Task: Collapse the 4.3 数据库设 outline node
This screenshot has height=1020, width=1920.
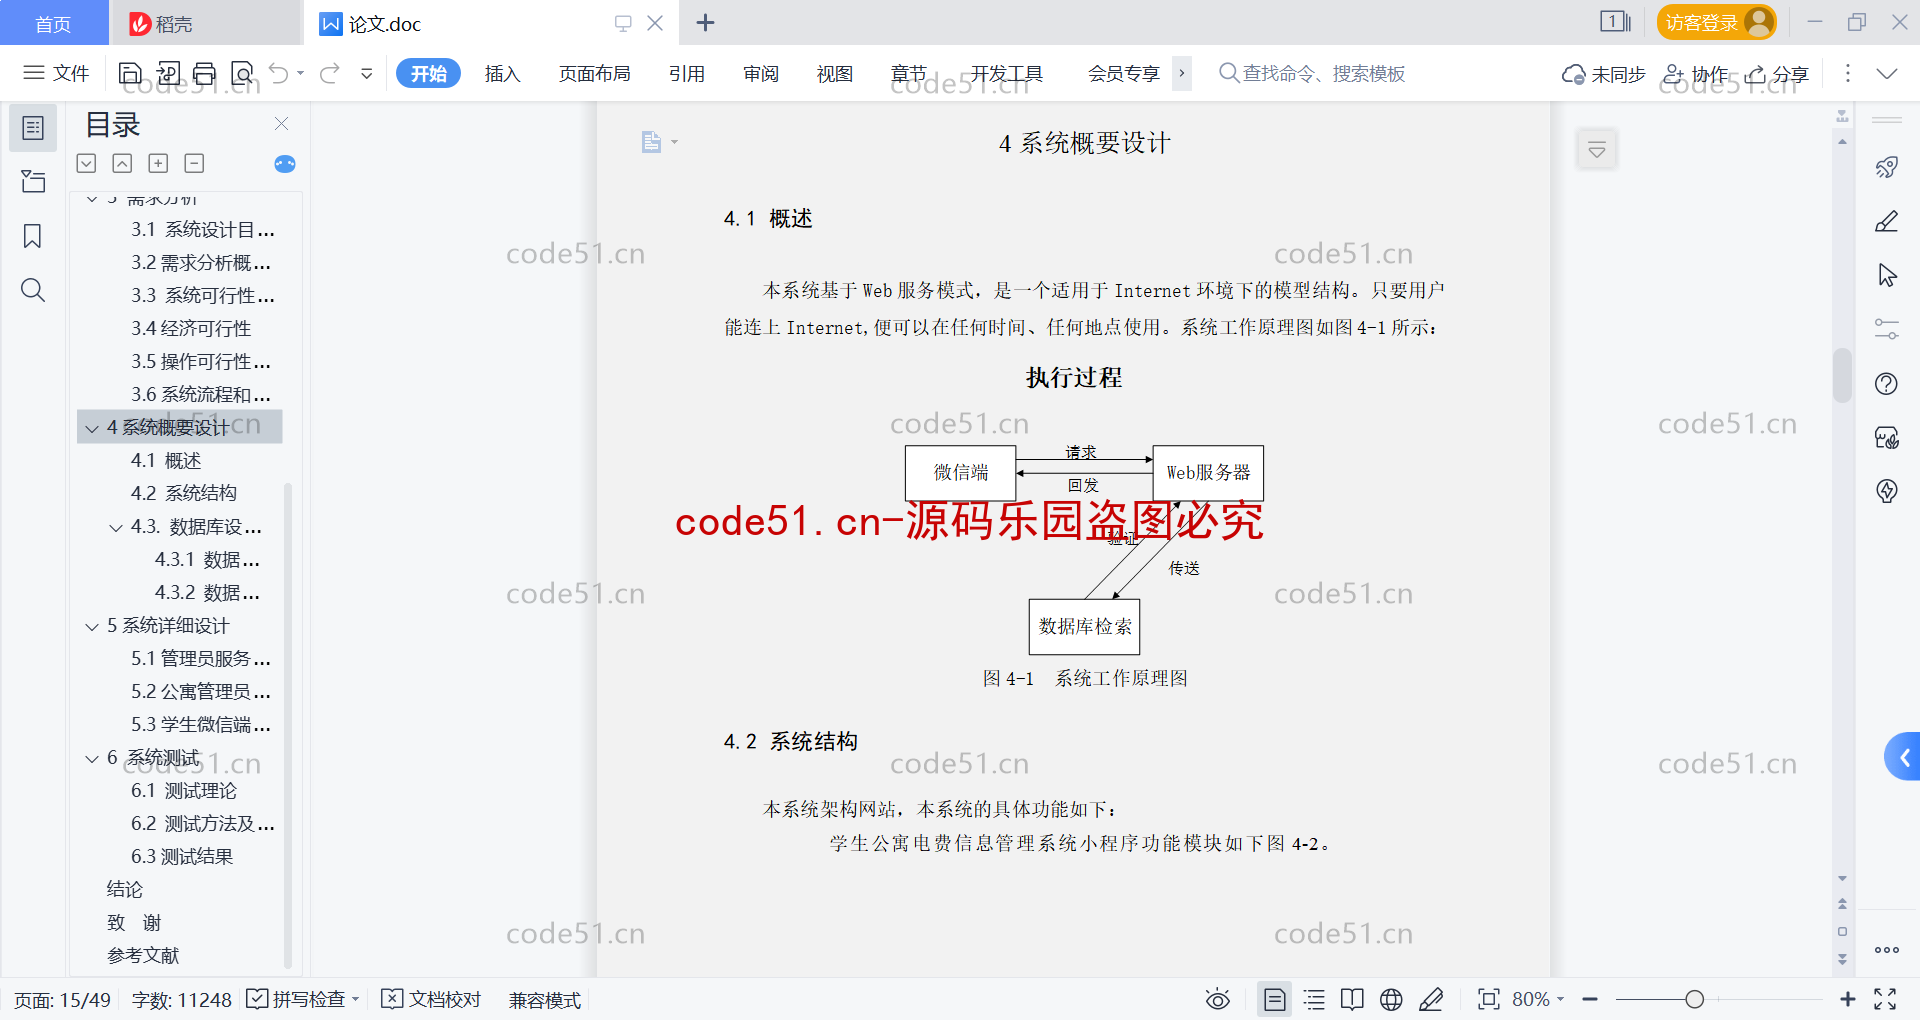Action: click(x=116, y=527)
